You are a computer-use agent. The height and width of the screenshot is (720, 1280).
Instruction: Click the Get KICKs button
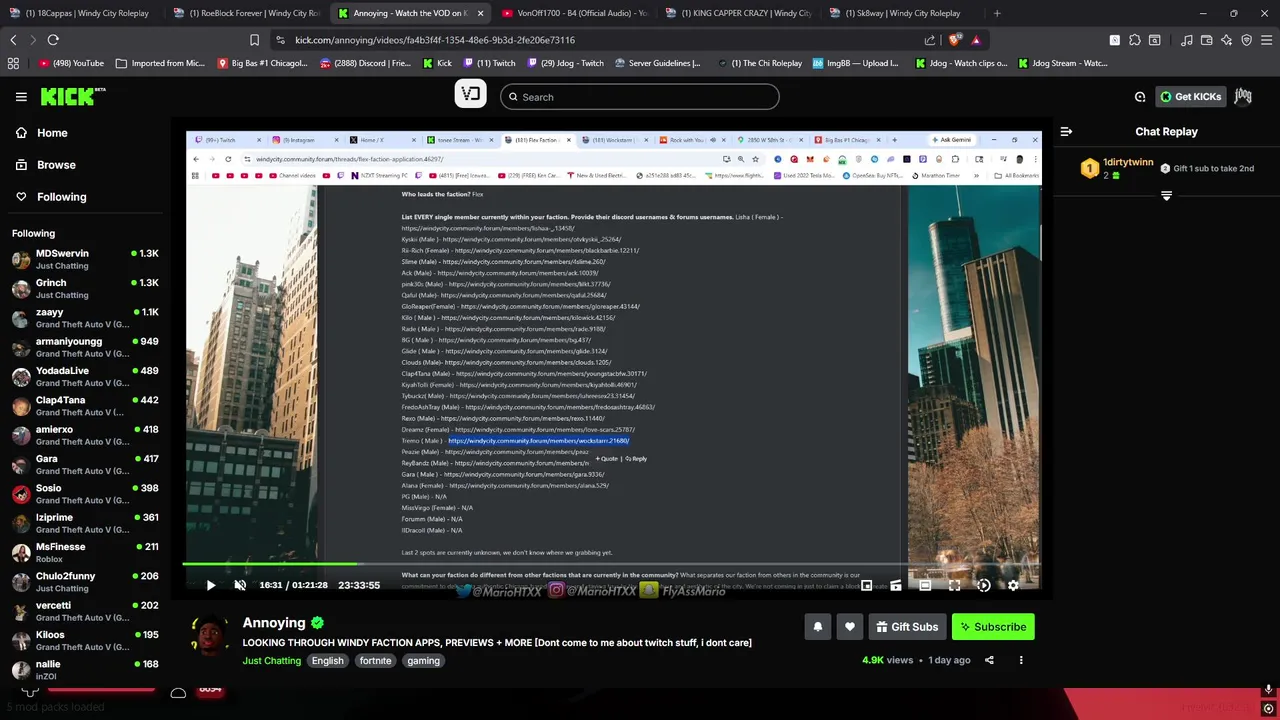[1191, 97]
